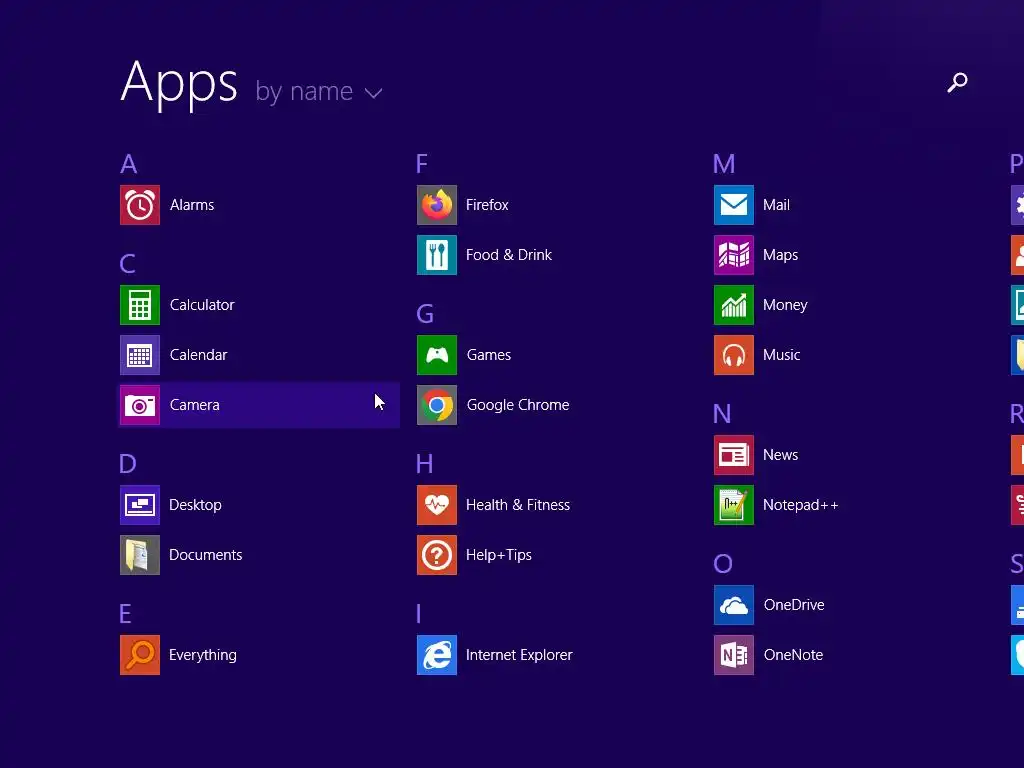Open the Help+Tips question mark icon
The image size is (1024, 768).
pos(437,555)
